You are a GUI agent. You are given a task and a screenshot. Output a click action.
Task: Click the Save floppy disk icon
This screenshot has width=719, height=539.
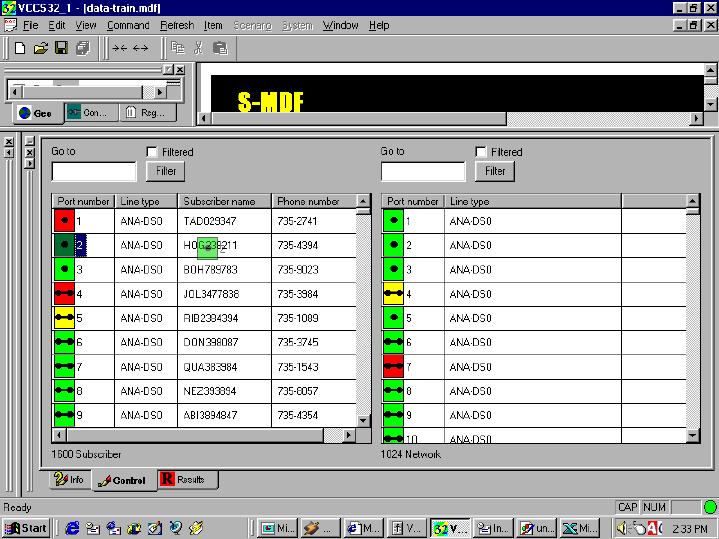pos(61,47)
